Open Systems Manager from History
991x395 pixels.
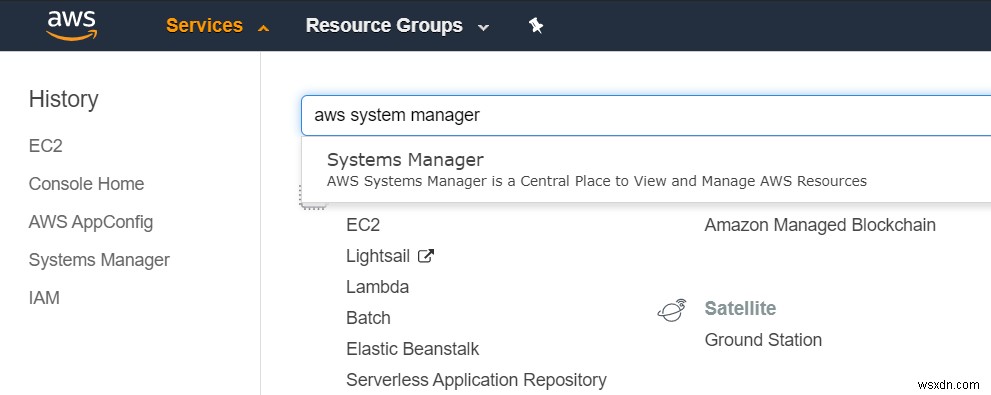click(99, 260)
